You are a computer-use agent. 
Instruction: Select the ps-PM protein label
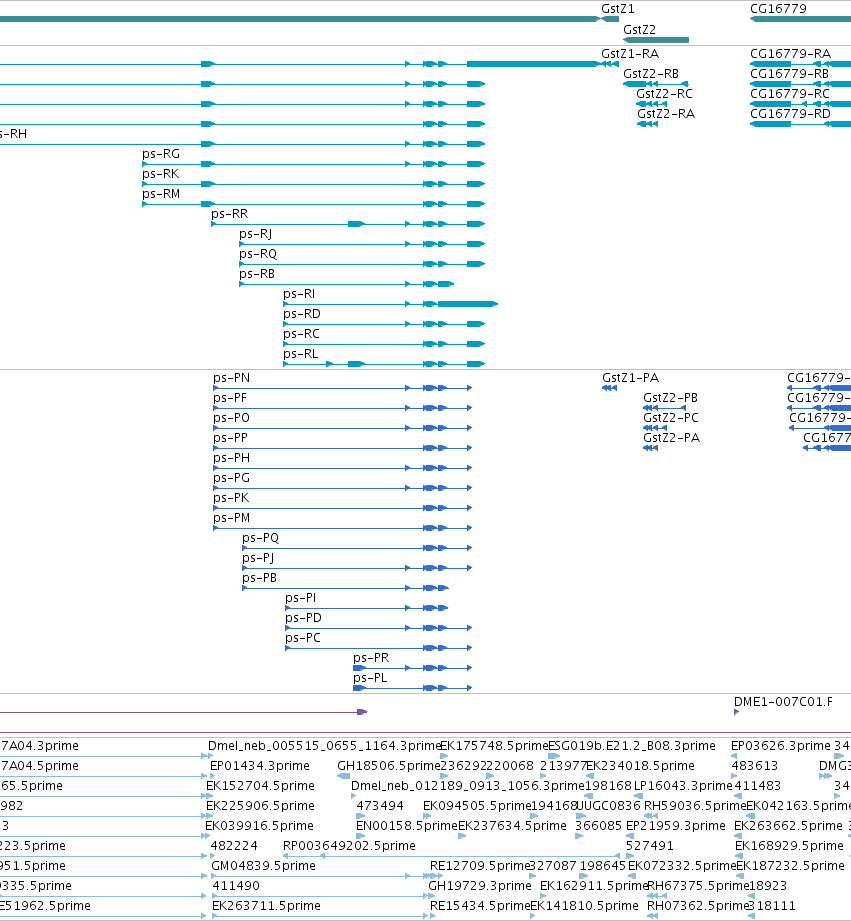click(231, 517)
